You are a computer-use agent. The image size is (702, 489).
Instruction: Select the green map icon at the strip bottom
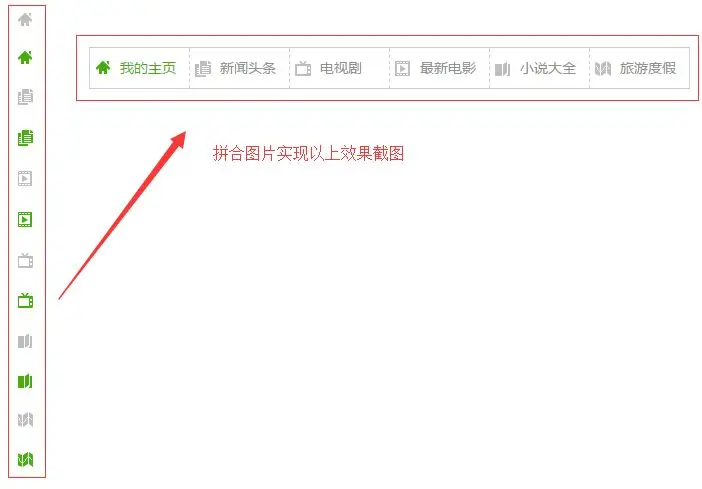[x=25, y=459]
